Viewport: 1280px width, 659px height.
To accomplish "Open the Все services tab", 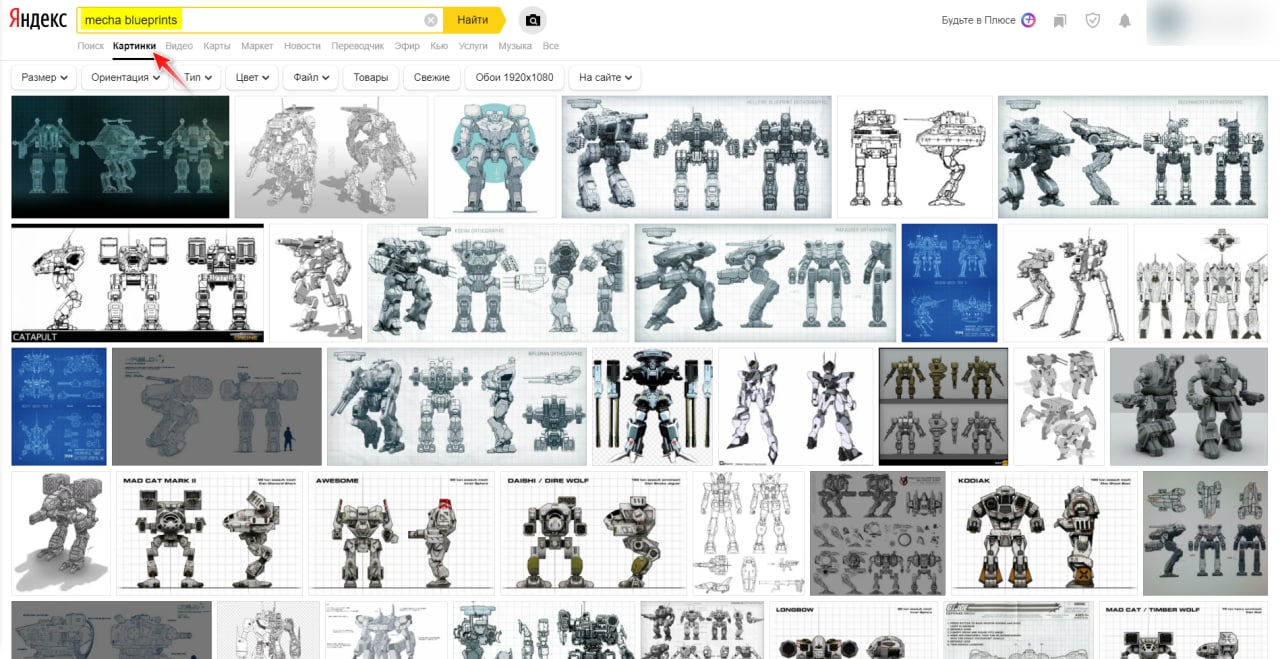I will pos(551,46).
